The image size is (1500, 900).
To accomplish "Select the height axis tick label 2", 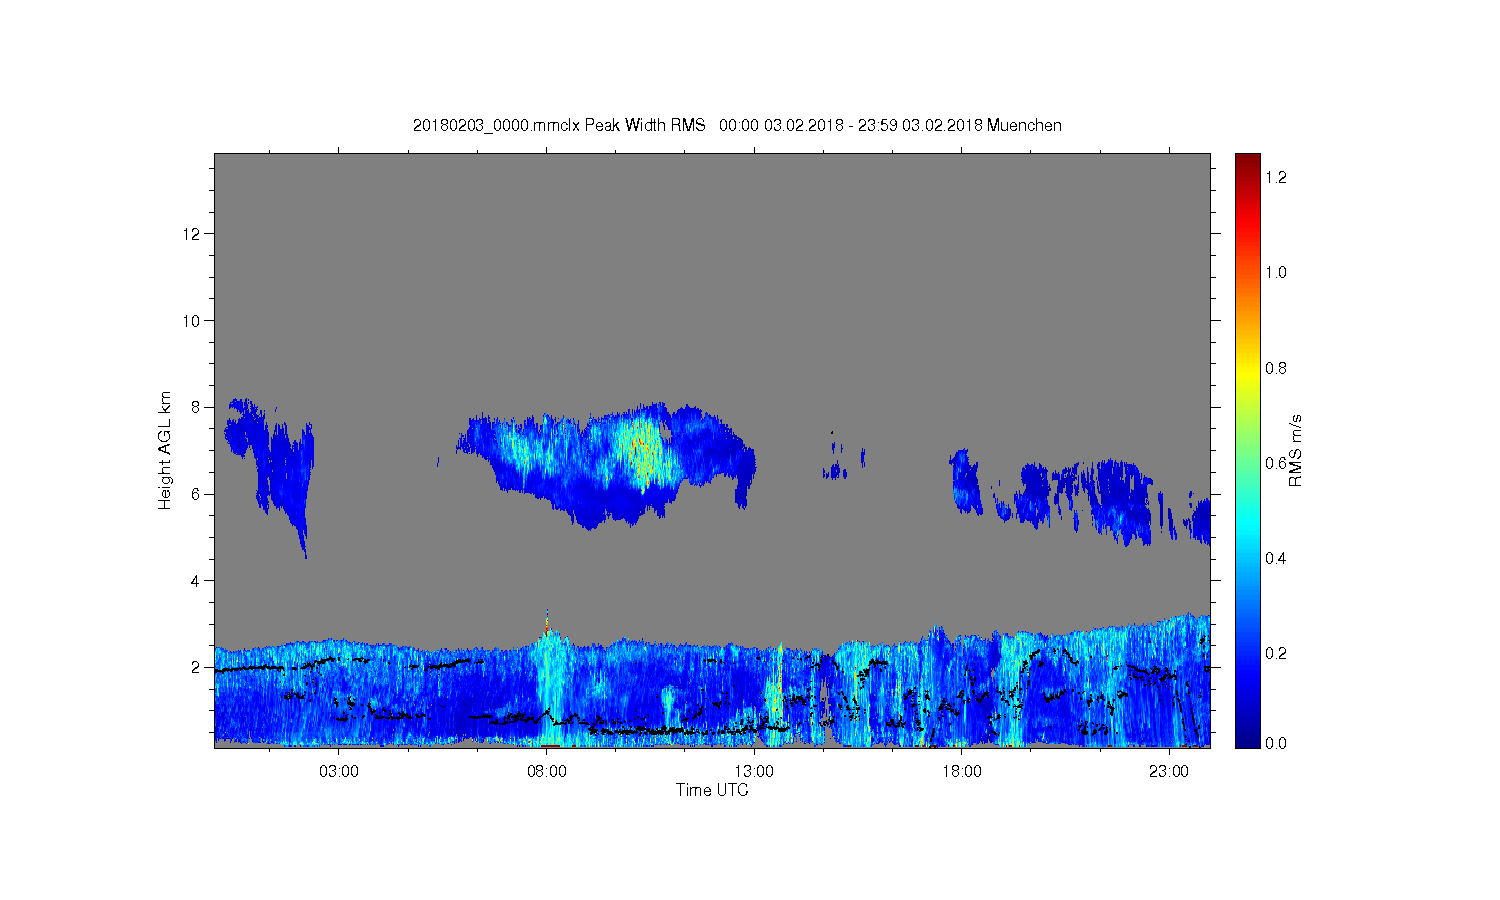I will [196, 667].
